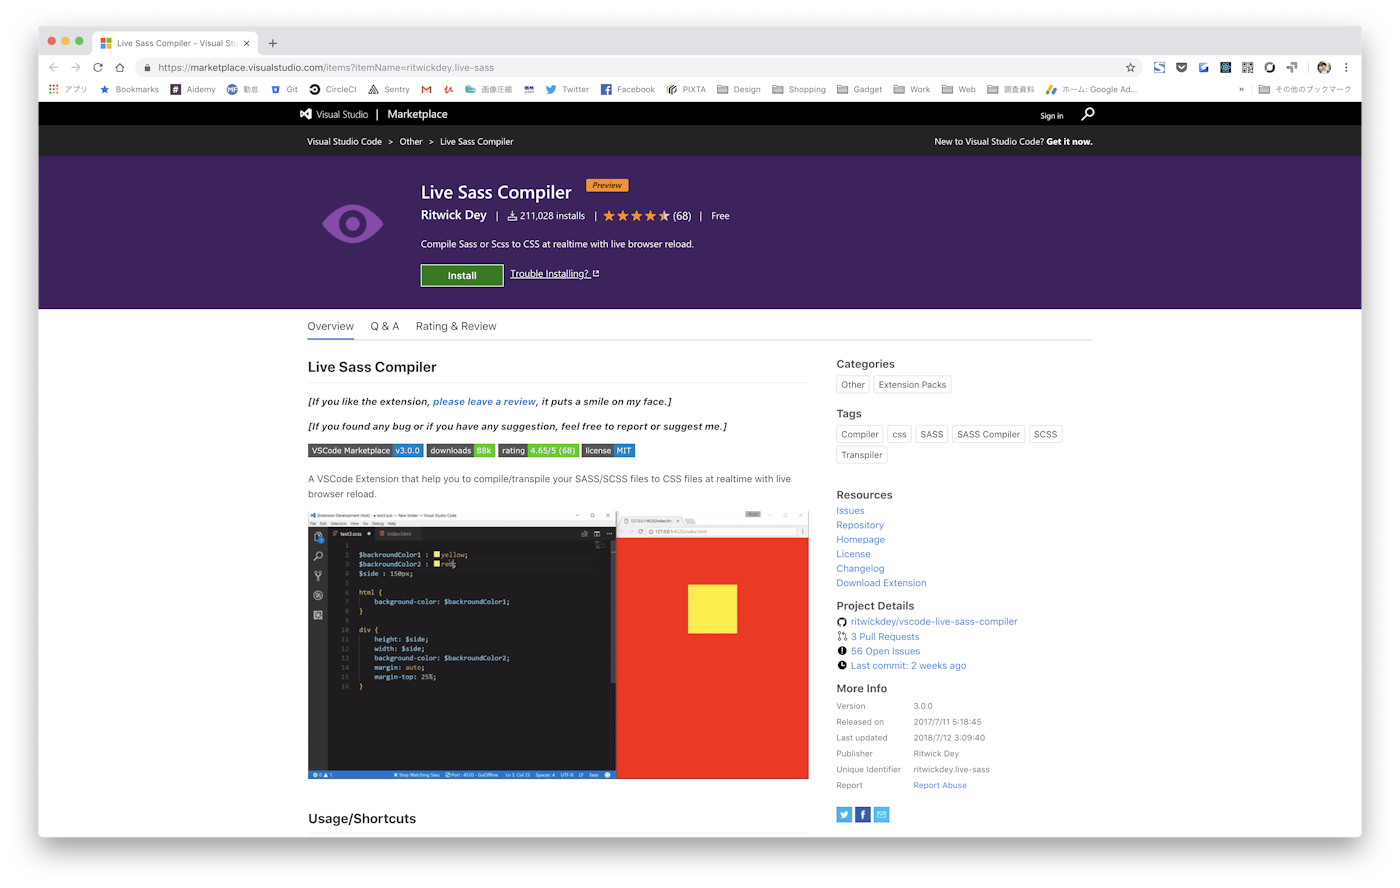Viewport: 1400px width, 888px height.
Task: Click the green Install button
Action: [x=462, y=275]
